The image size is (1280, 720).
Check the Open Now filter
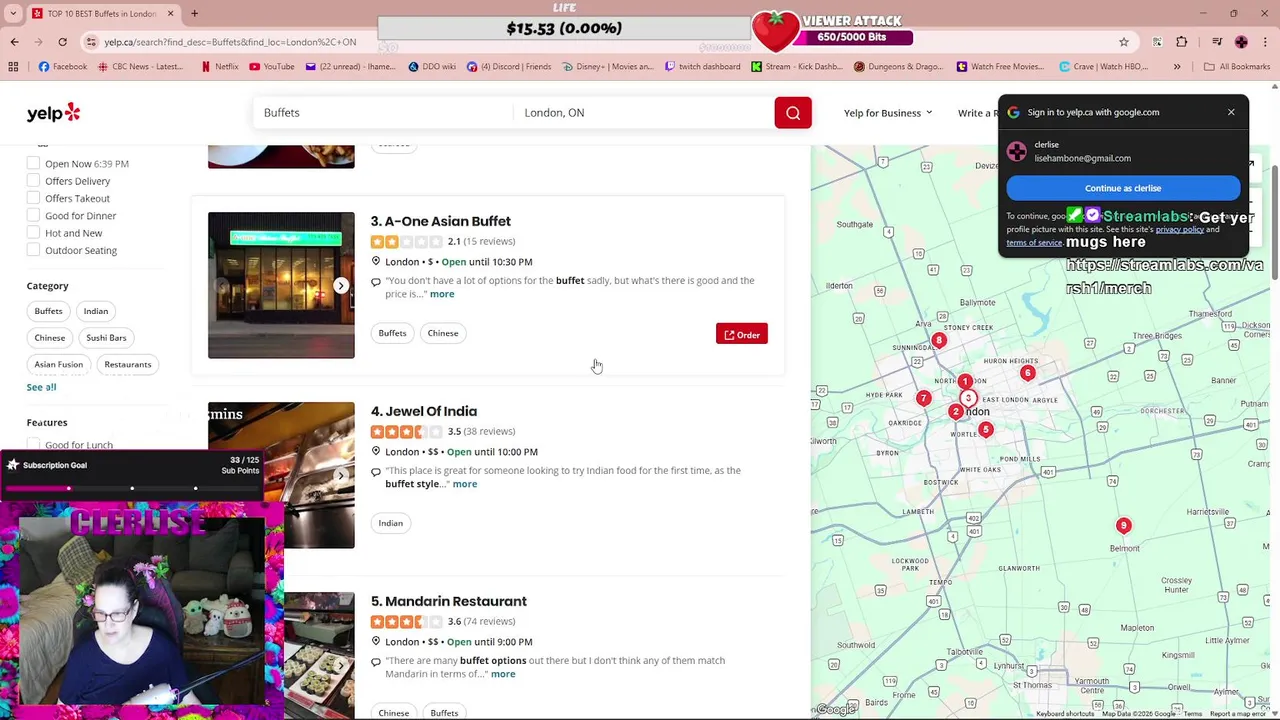(33, 163)
